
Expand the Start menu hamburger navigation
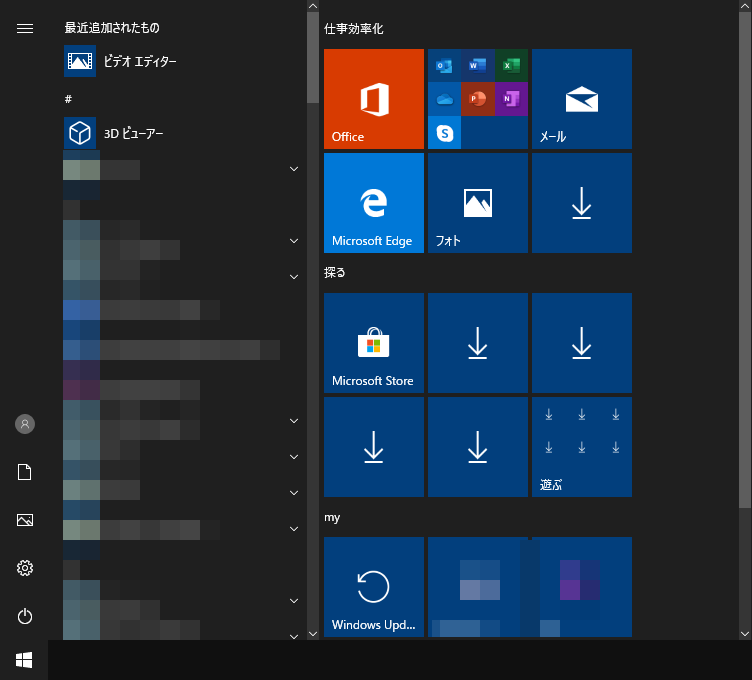coord(25,28)
